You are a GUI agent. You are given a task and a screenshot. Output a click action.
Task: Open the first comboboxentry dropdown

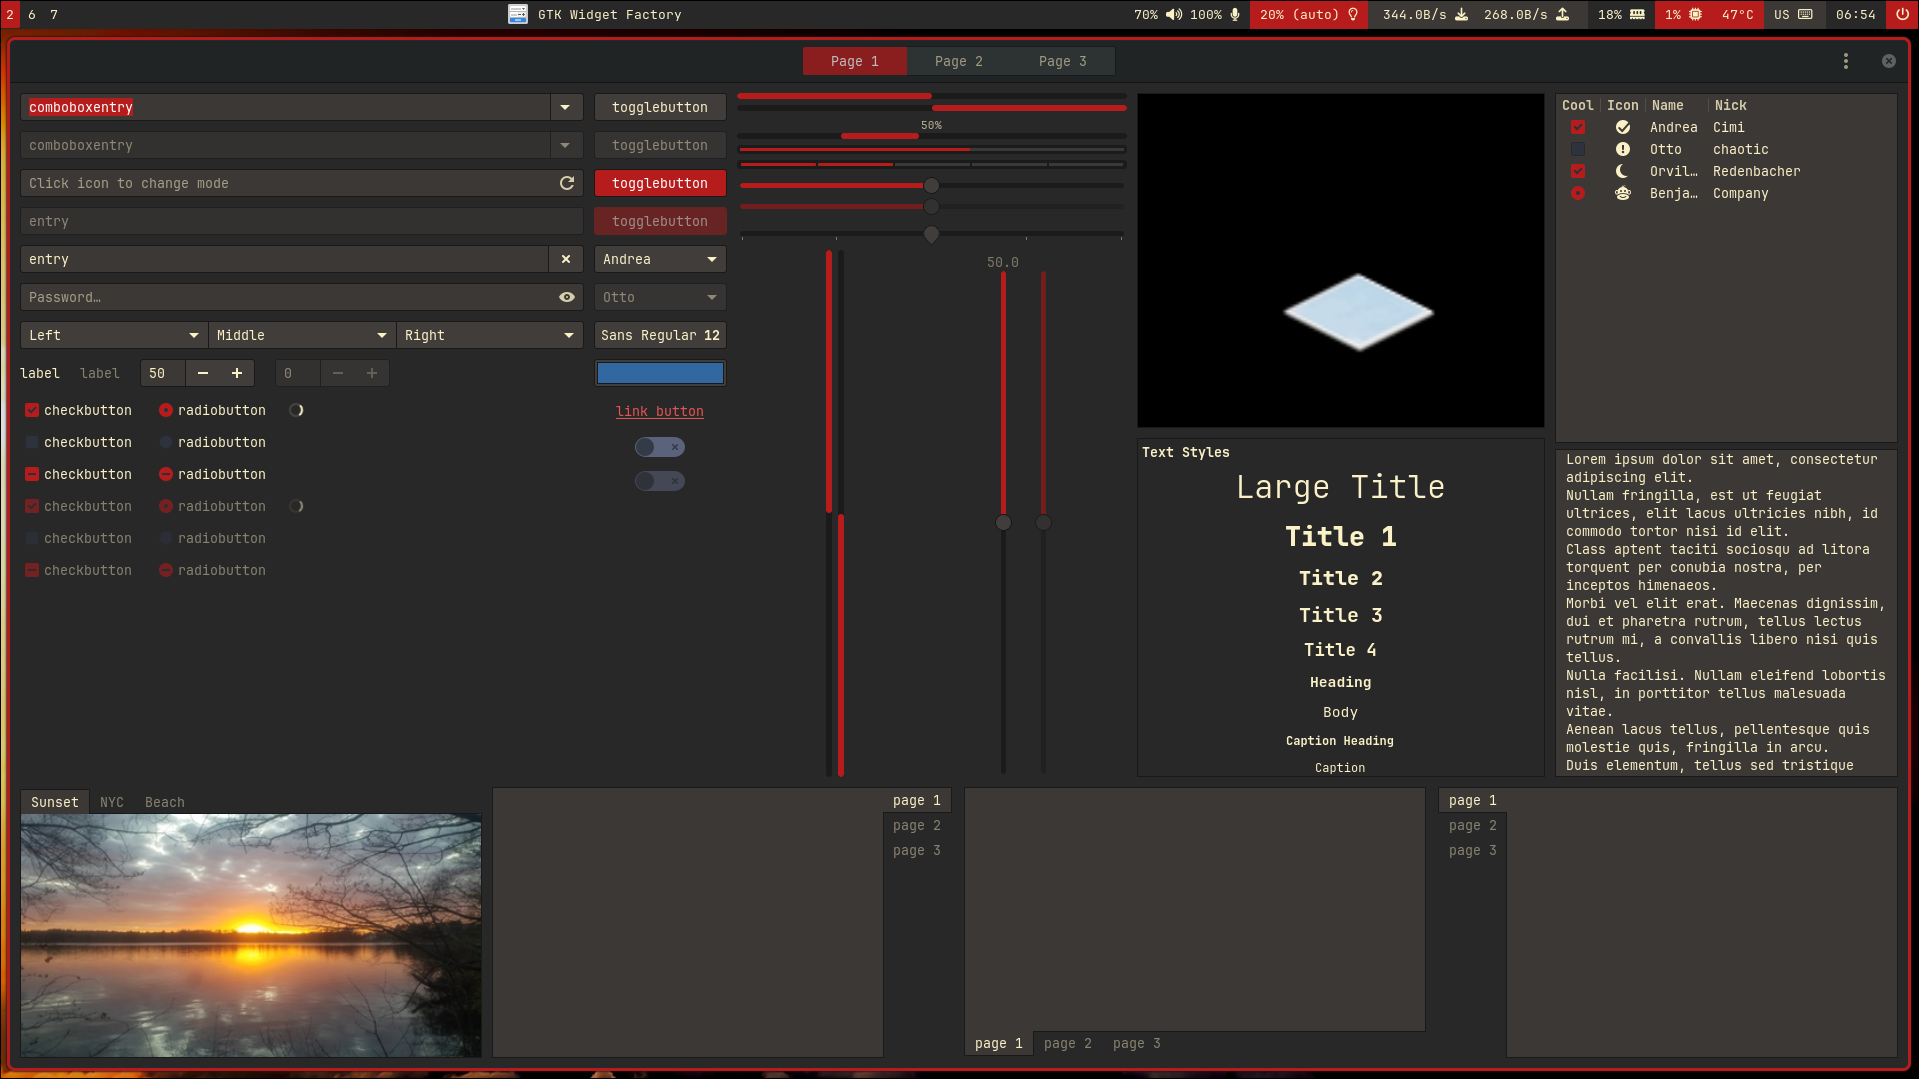[565, 107]
